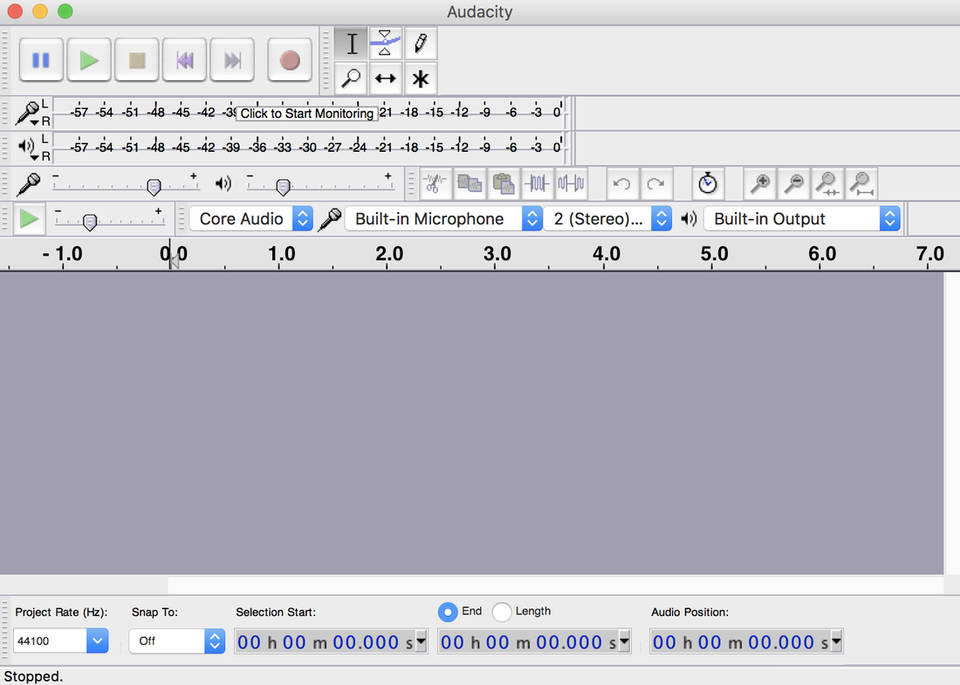Screen dimensions: 960x685
Task: Select the Envelope tool
Action: pyautogui.click(x=385, y=43)
